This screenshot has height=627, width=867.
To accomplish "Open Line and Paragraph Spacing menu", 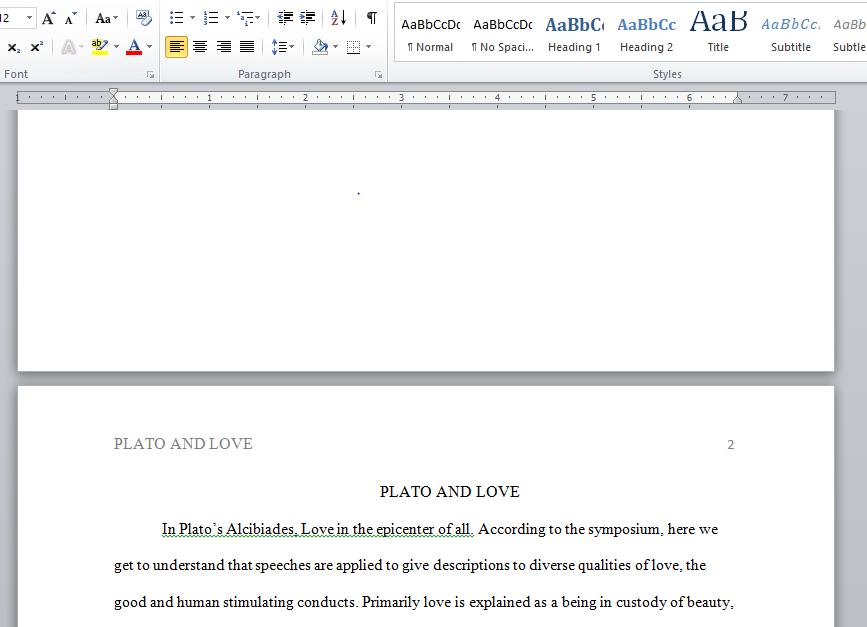I will click(x=282, y=47).
